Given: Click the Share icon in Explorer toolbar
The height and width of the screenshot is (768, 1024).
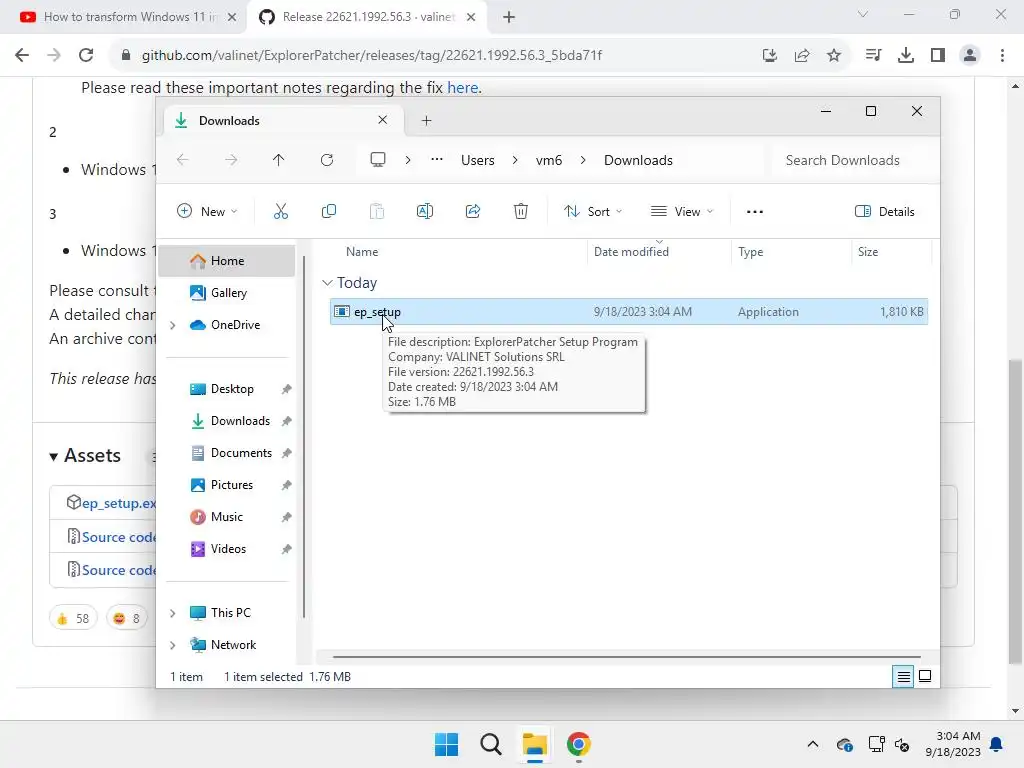Looking at the screenshot, I should click(x=473, y=212).
